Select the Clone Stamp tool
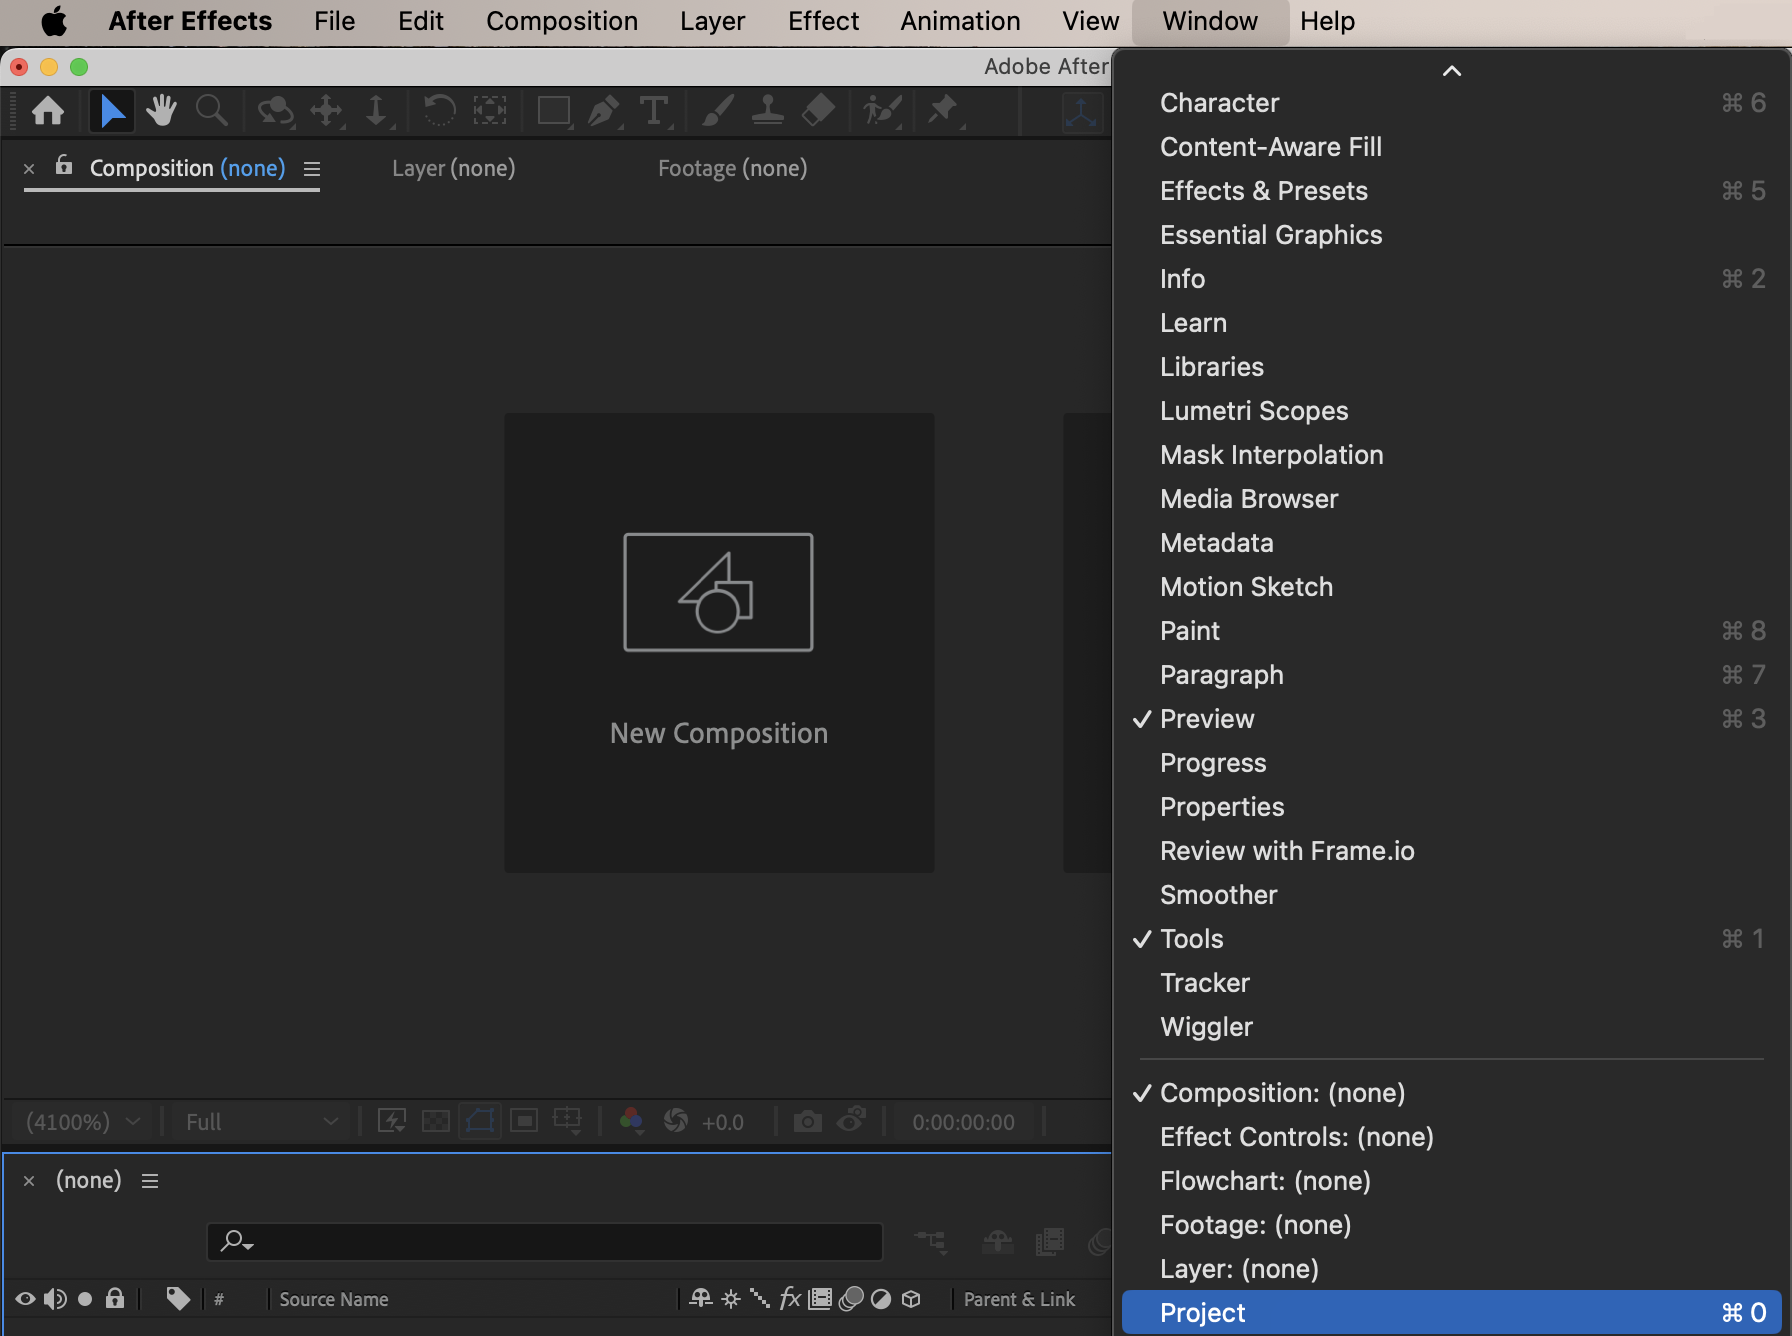Image resolution: width=1792 pixels, height=1336 pixels. [x=767, y=110]
